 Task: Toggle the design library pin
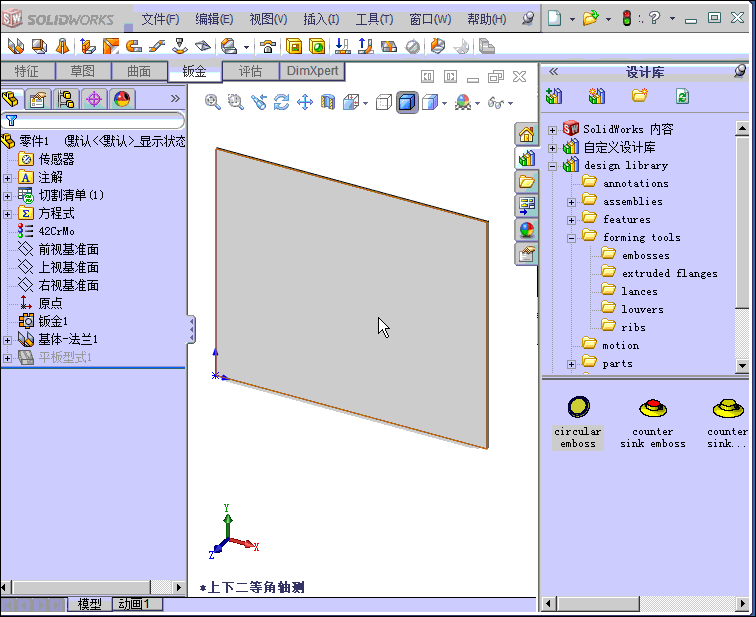(x=740, y=72)
